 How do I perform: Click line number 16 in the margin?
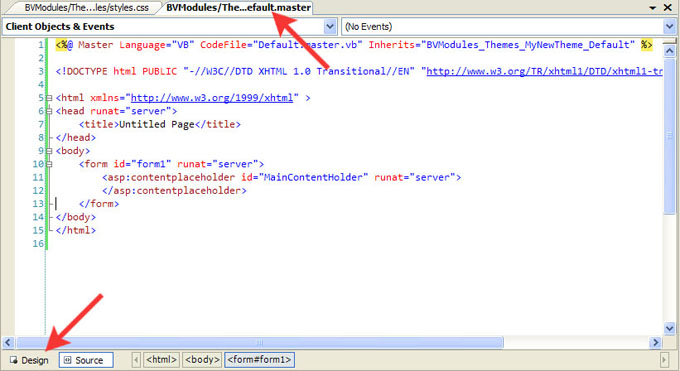click(x=38, y=244)
